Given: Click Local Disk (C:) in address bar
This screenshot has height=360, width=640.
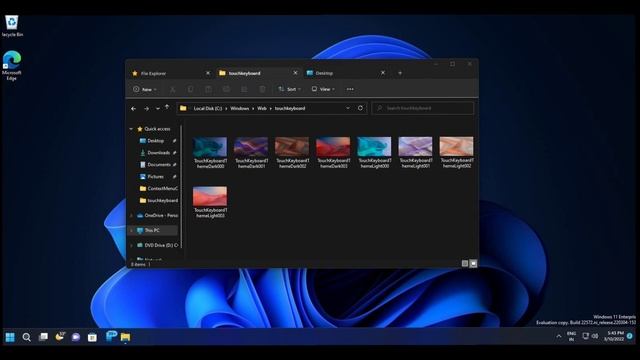Looking at the screenshot, I should click(208, 109).
